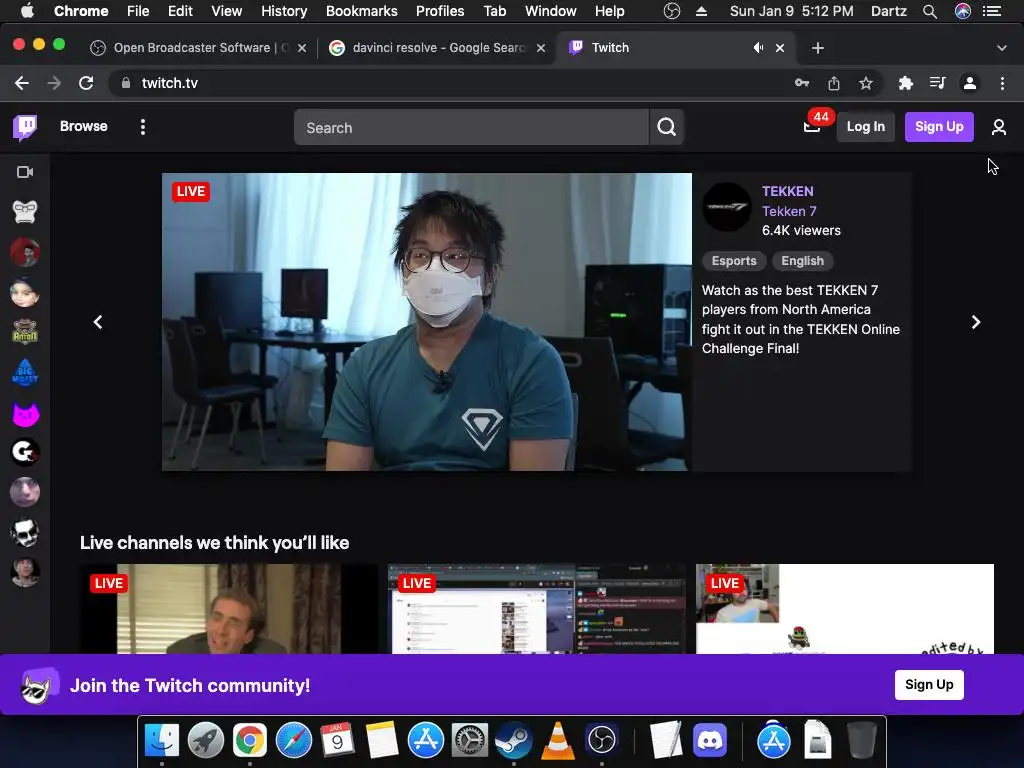Select the Esports tag
The height and width of the screenshot is (768, 1024).
point(734,261)
